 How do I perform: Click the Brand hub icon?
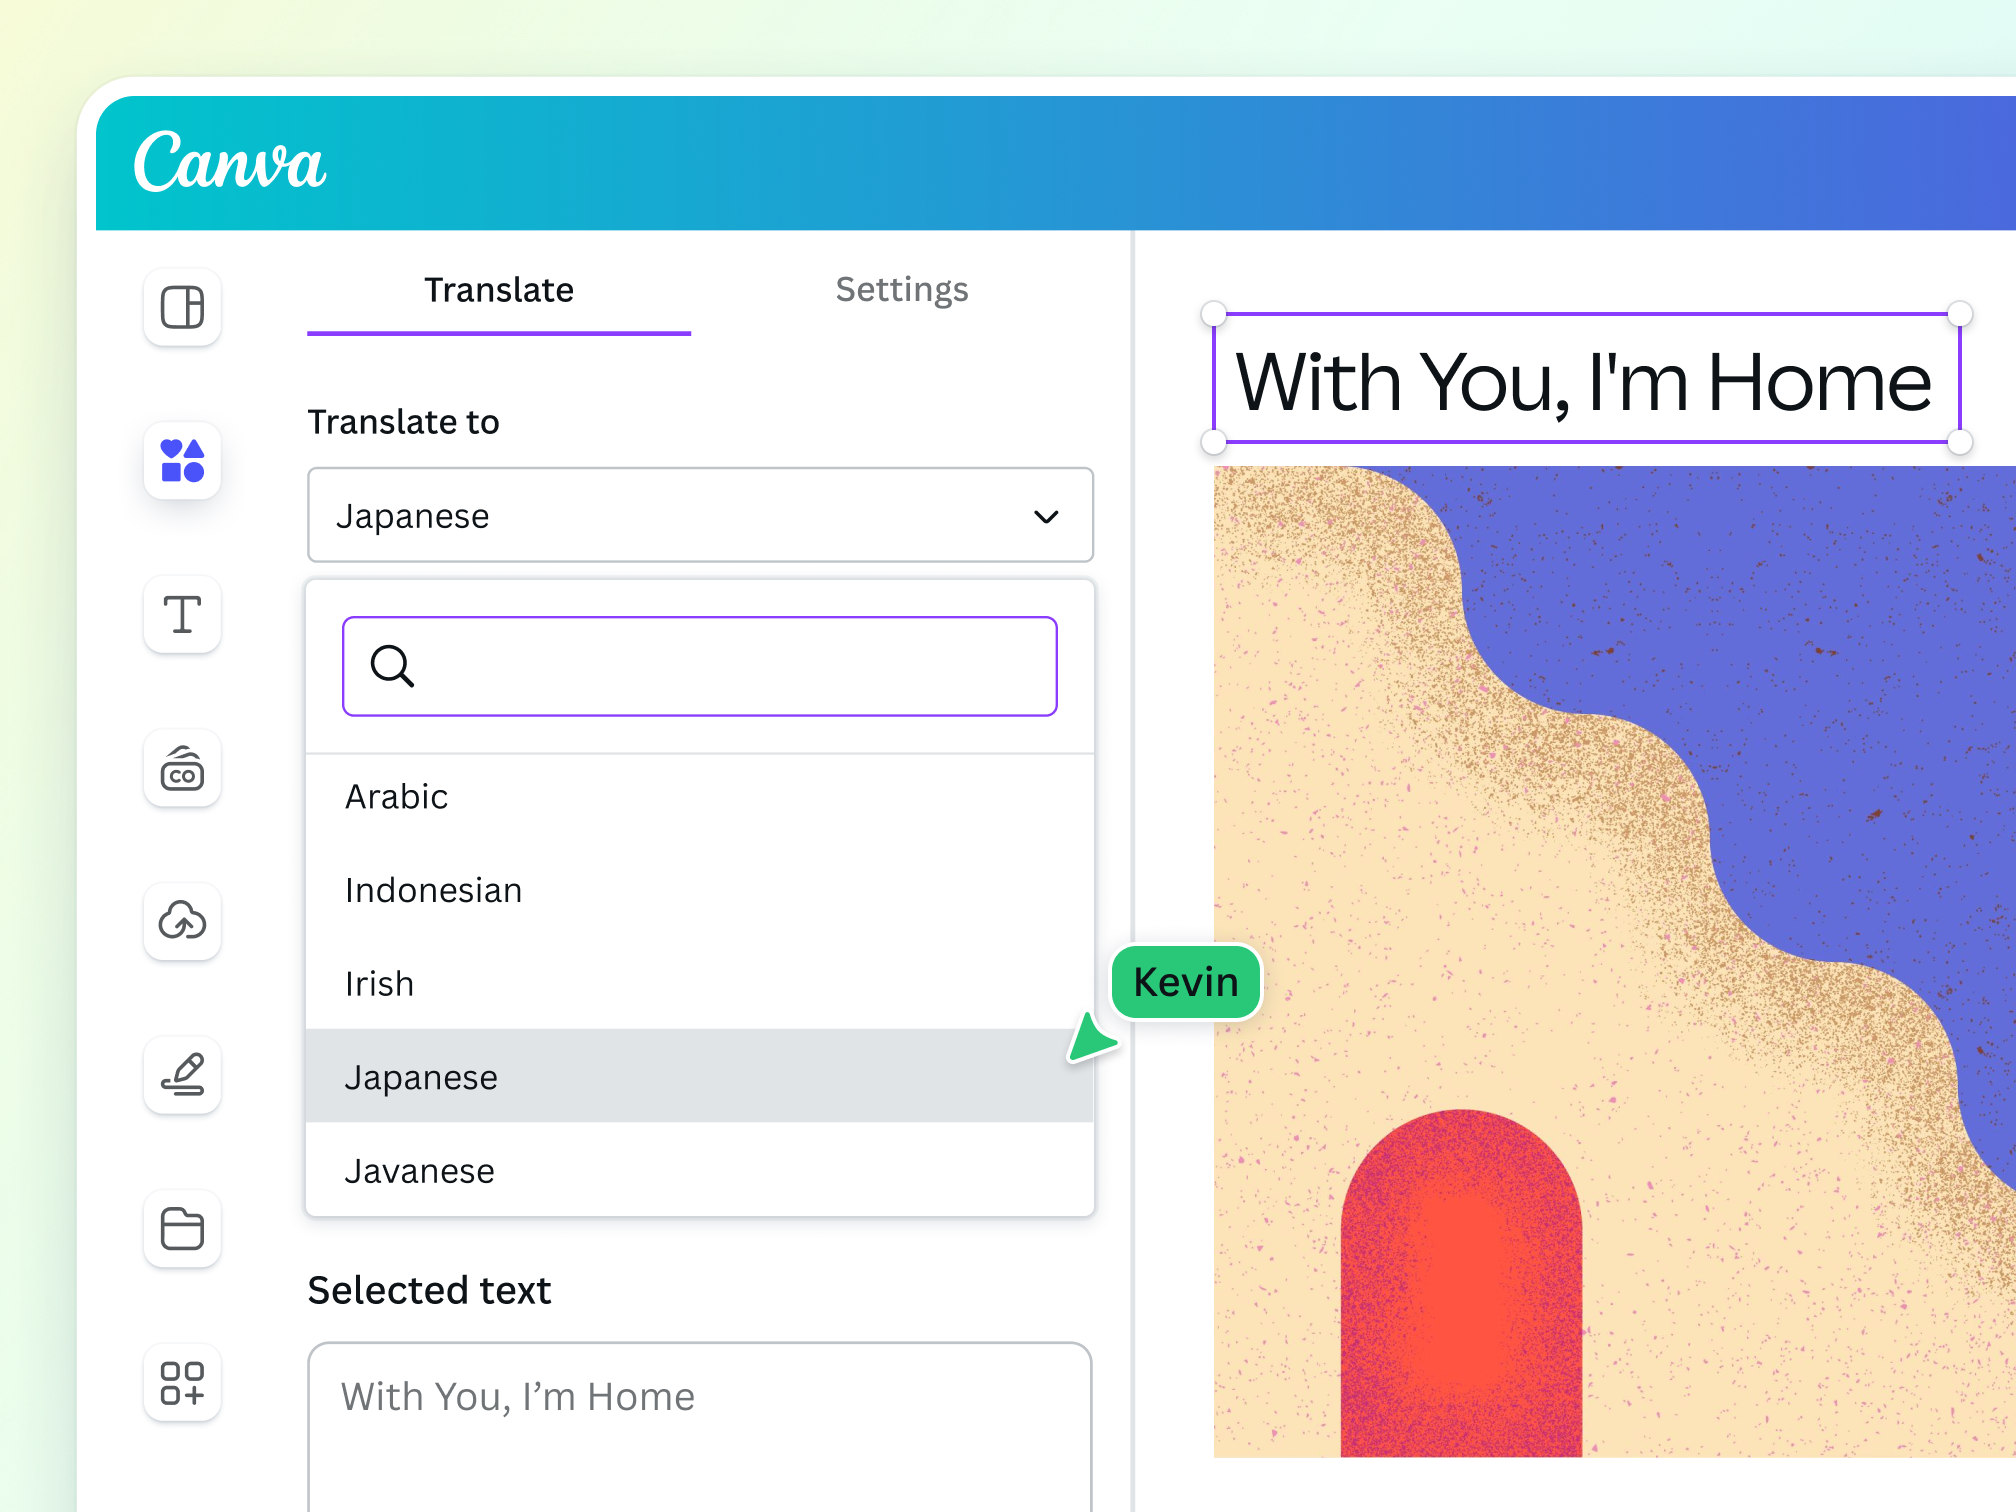point(182,768)
